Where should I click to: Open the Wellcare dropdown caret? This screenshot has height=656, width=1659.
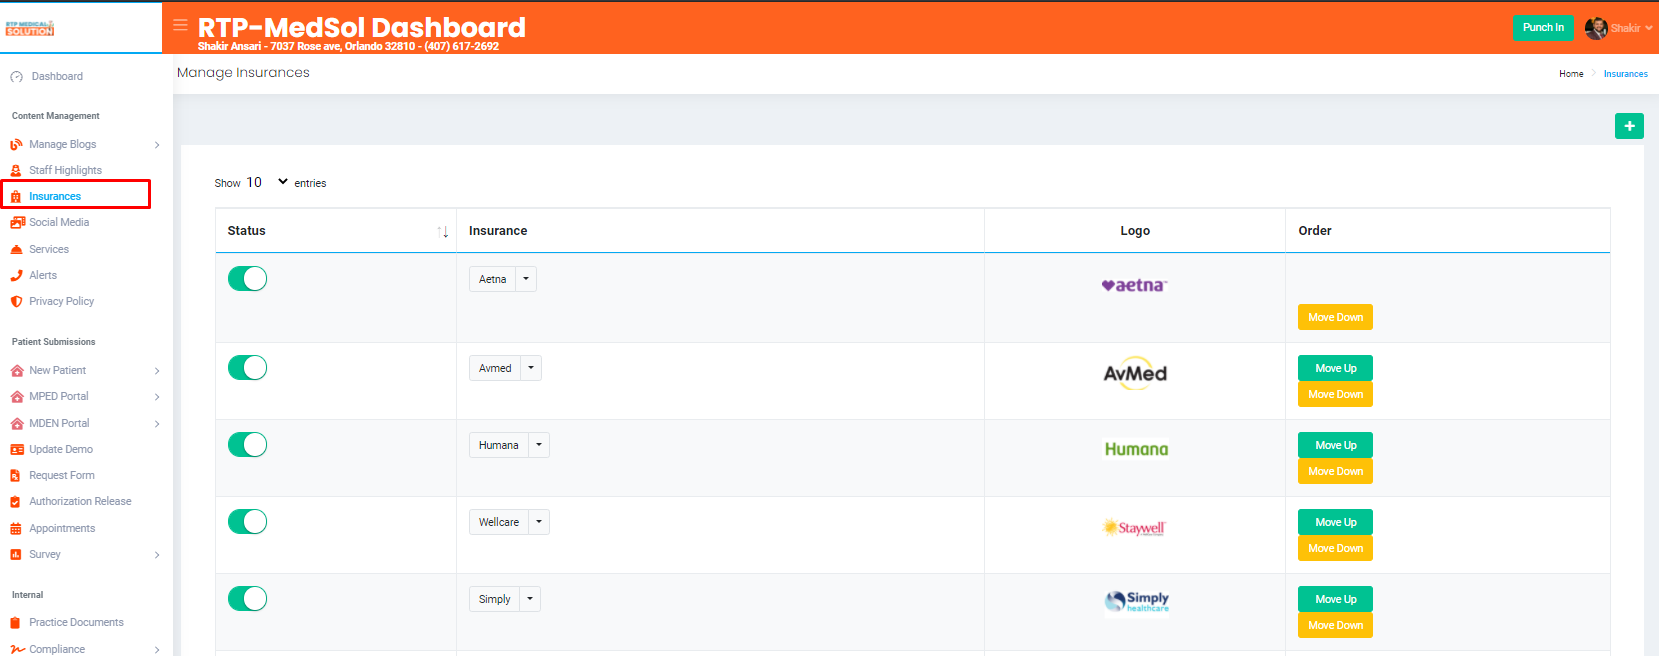539,522
